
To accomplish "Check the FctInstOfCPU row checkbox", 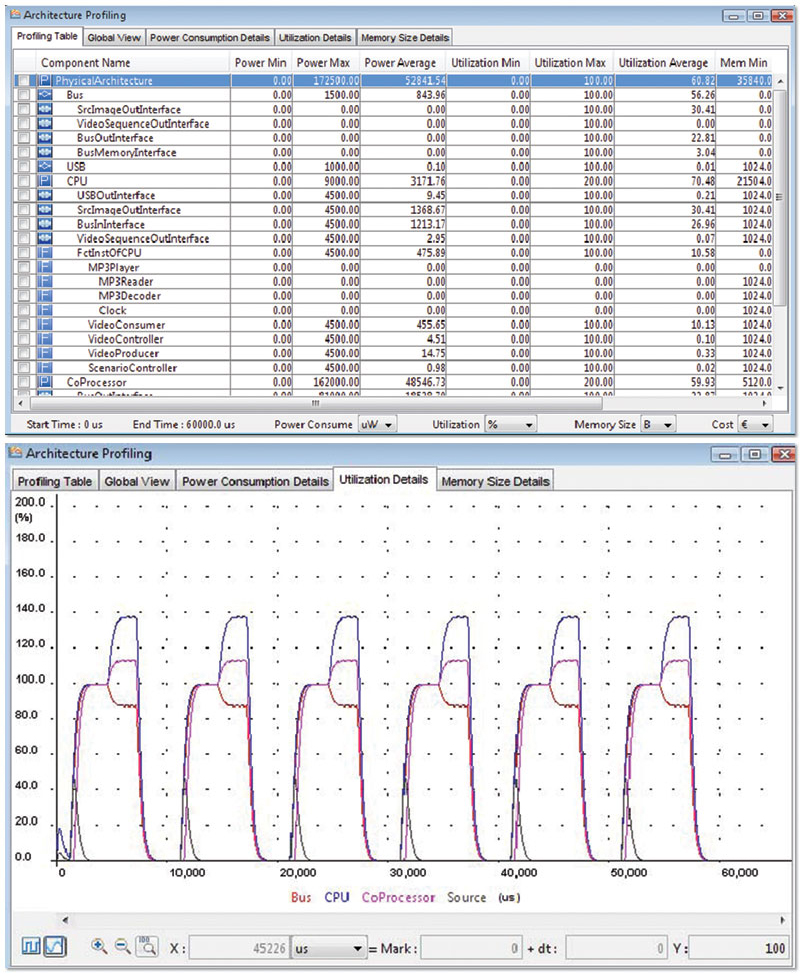I will [23, 253].
